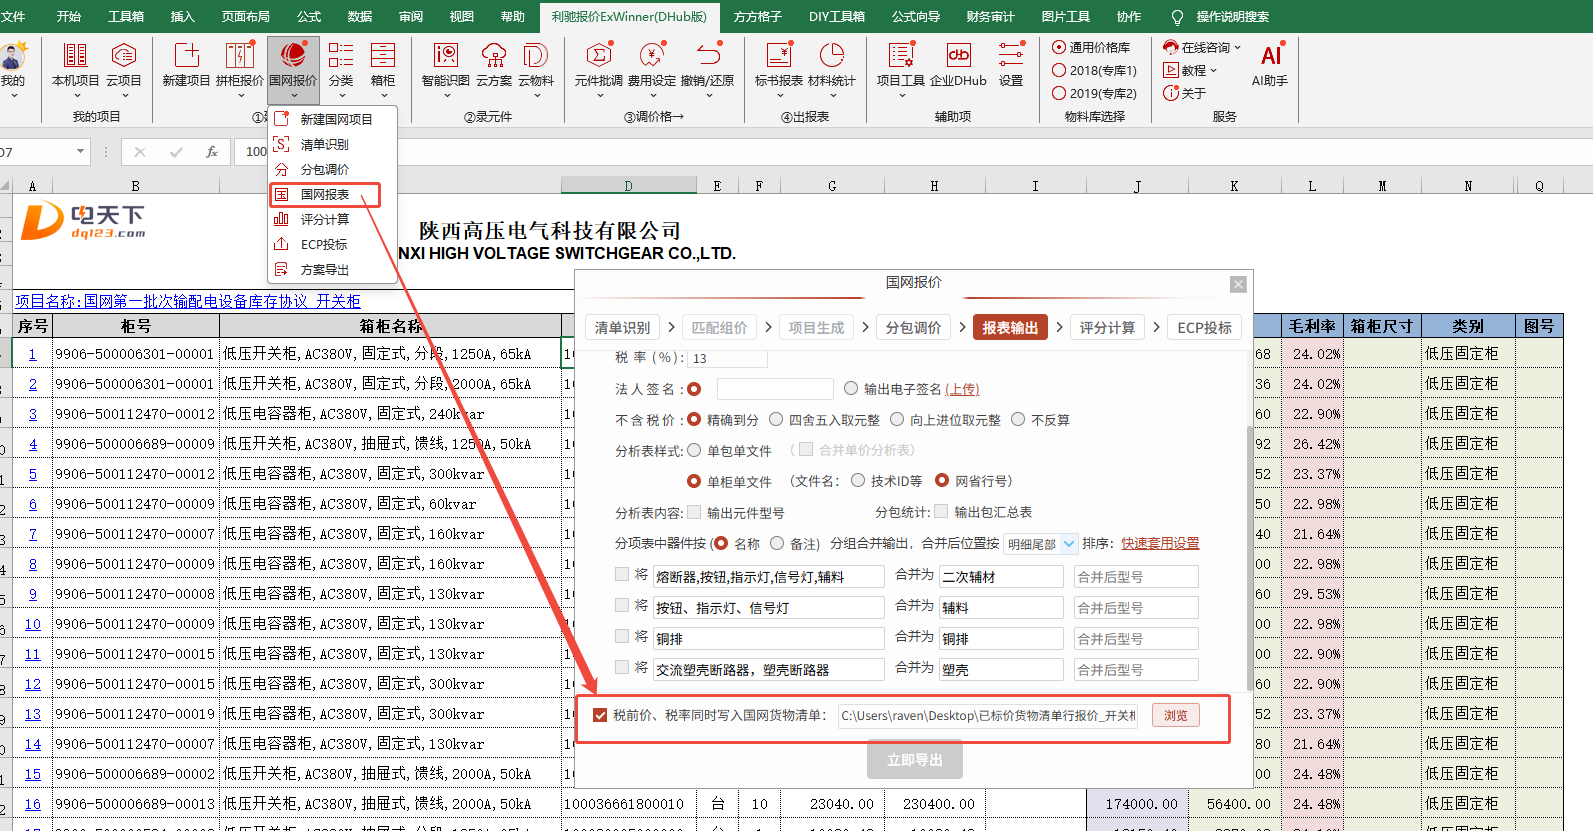Choose 分包调价 from the dropdown menu
The width and height of the screenshot is (1593, 831).
tap(325, 169)
